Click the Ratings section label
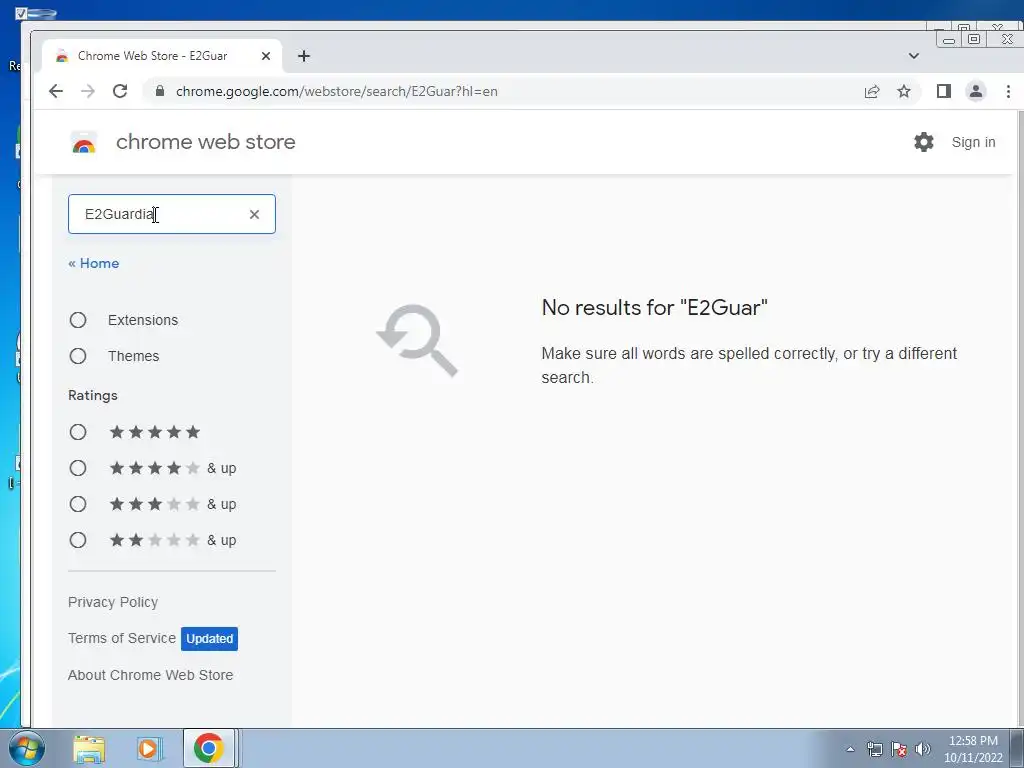Screen dimensions: 1024x768 [x=93, y=395]
